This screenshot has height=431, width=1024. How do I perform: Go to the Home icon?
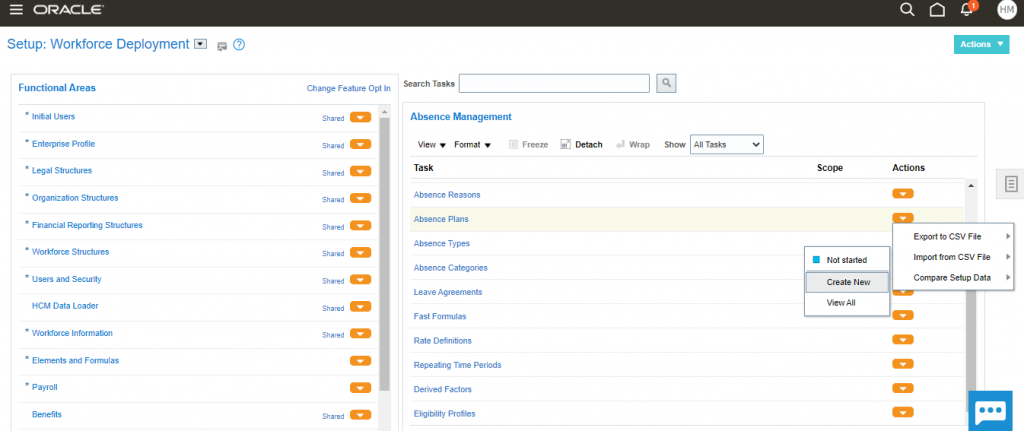pyautogui.click(x=937, y=10)
